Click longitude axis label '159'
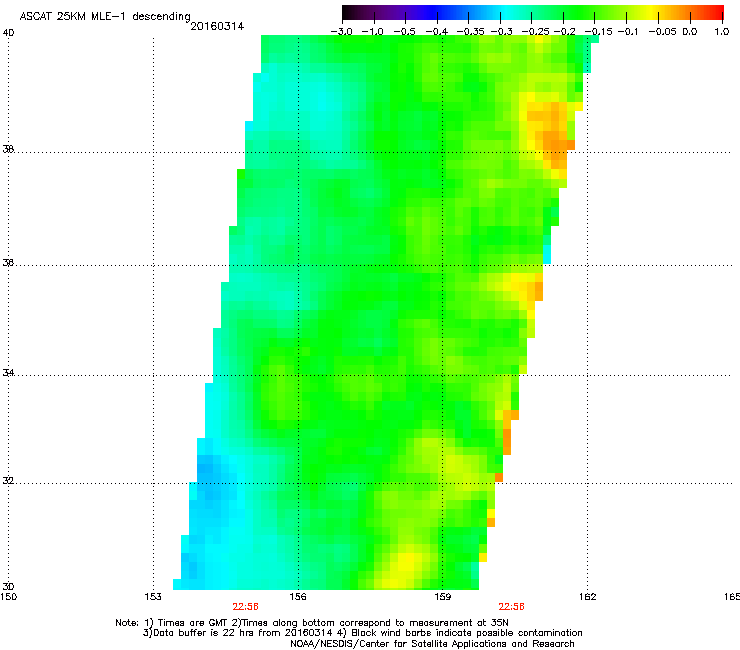The height and width of the screenshot is (650, 740). pyautogui.click(x=442, y=597)
